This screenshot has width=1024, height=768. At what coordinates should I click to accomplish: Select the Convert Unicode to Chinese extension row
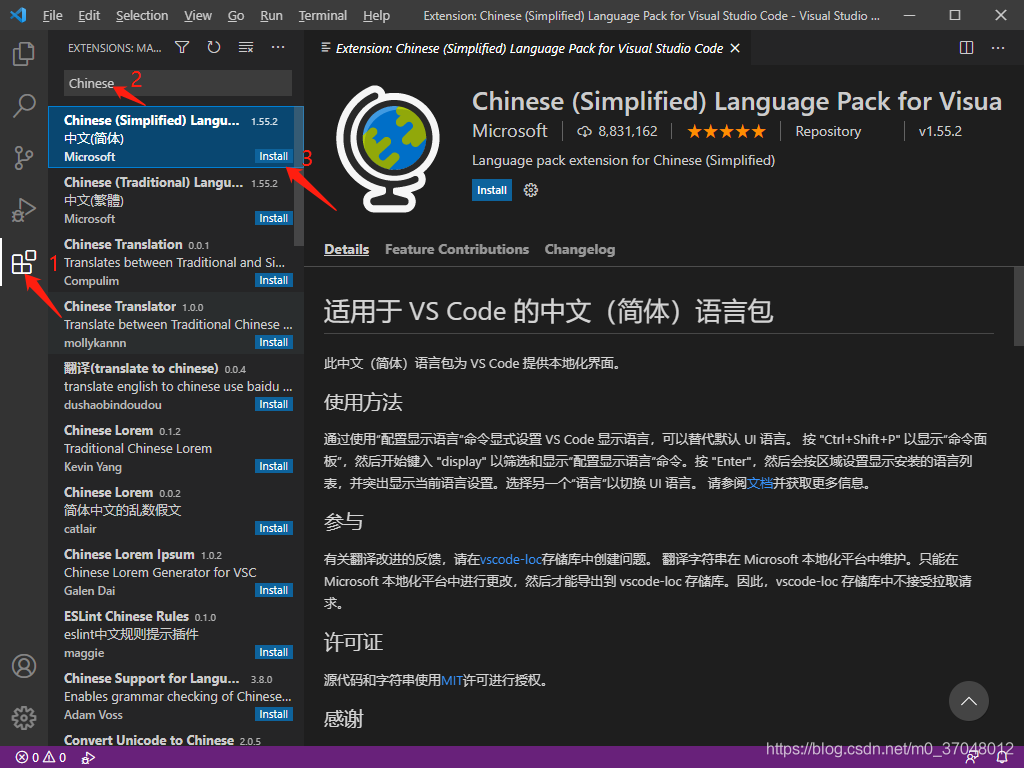tap(176, 741)
